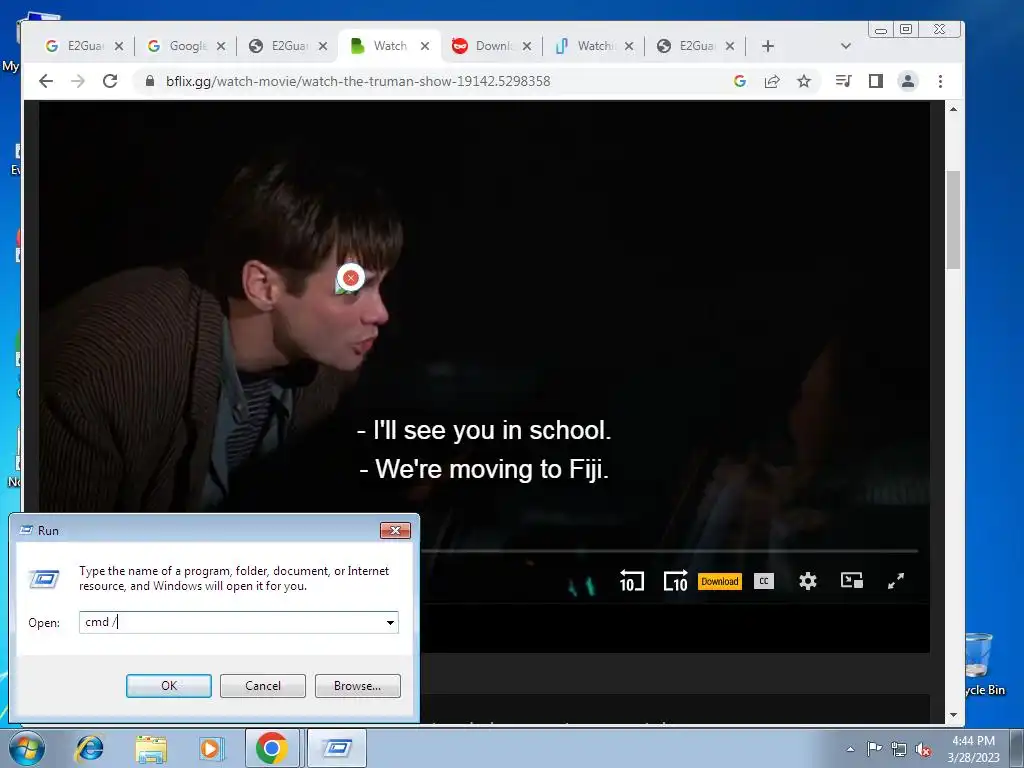Image resolution: width=1024 pixels, height=768 pixels.
Task: Click the page scrollbar thumb
Action: click(953, 219)
